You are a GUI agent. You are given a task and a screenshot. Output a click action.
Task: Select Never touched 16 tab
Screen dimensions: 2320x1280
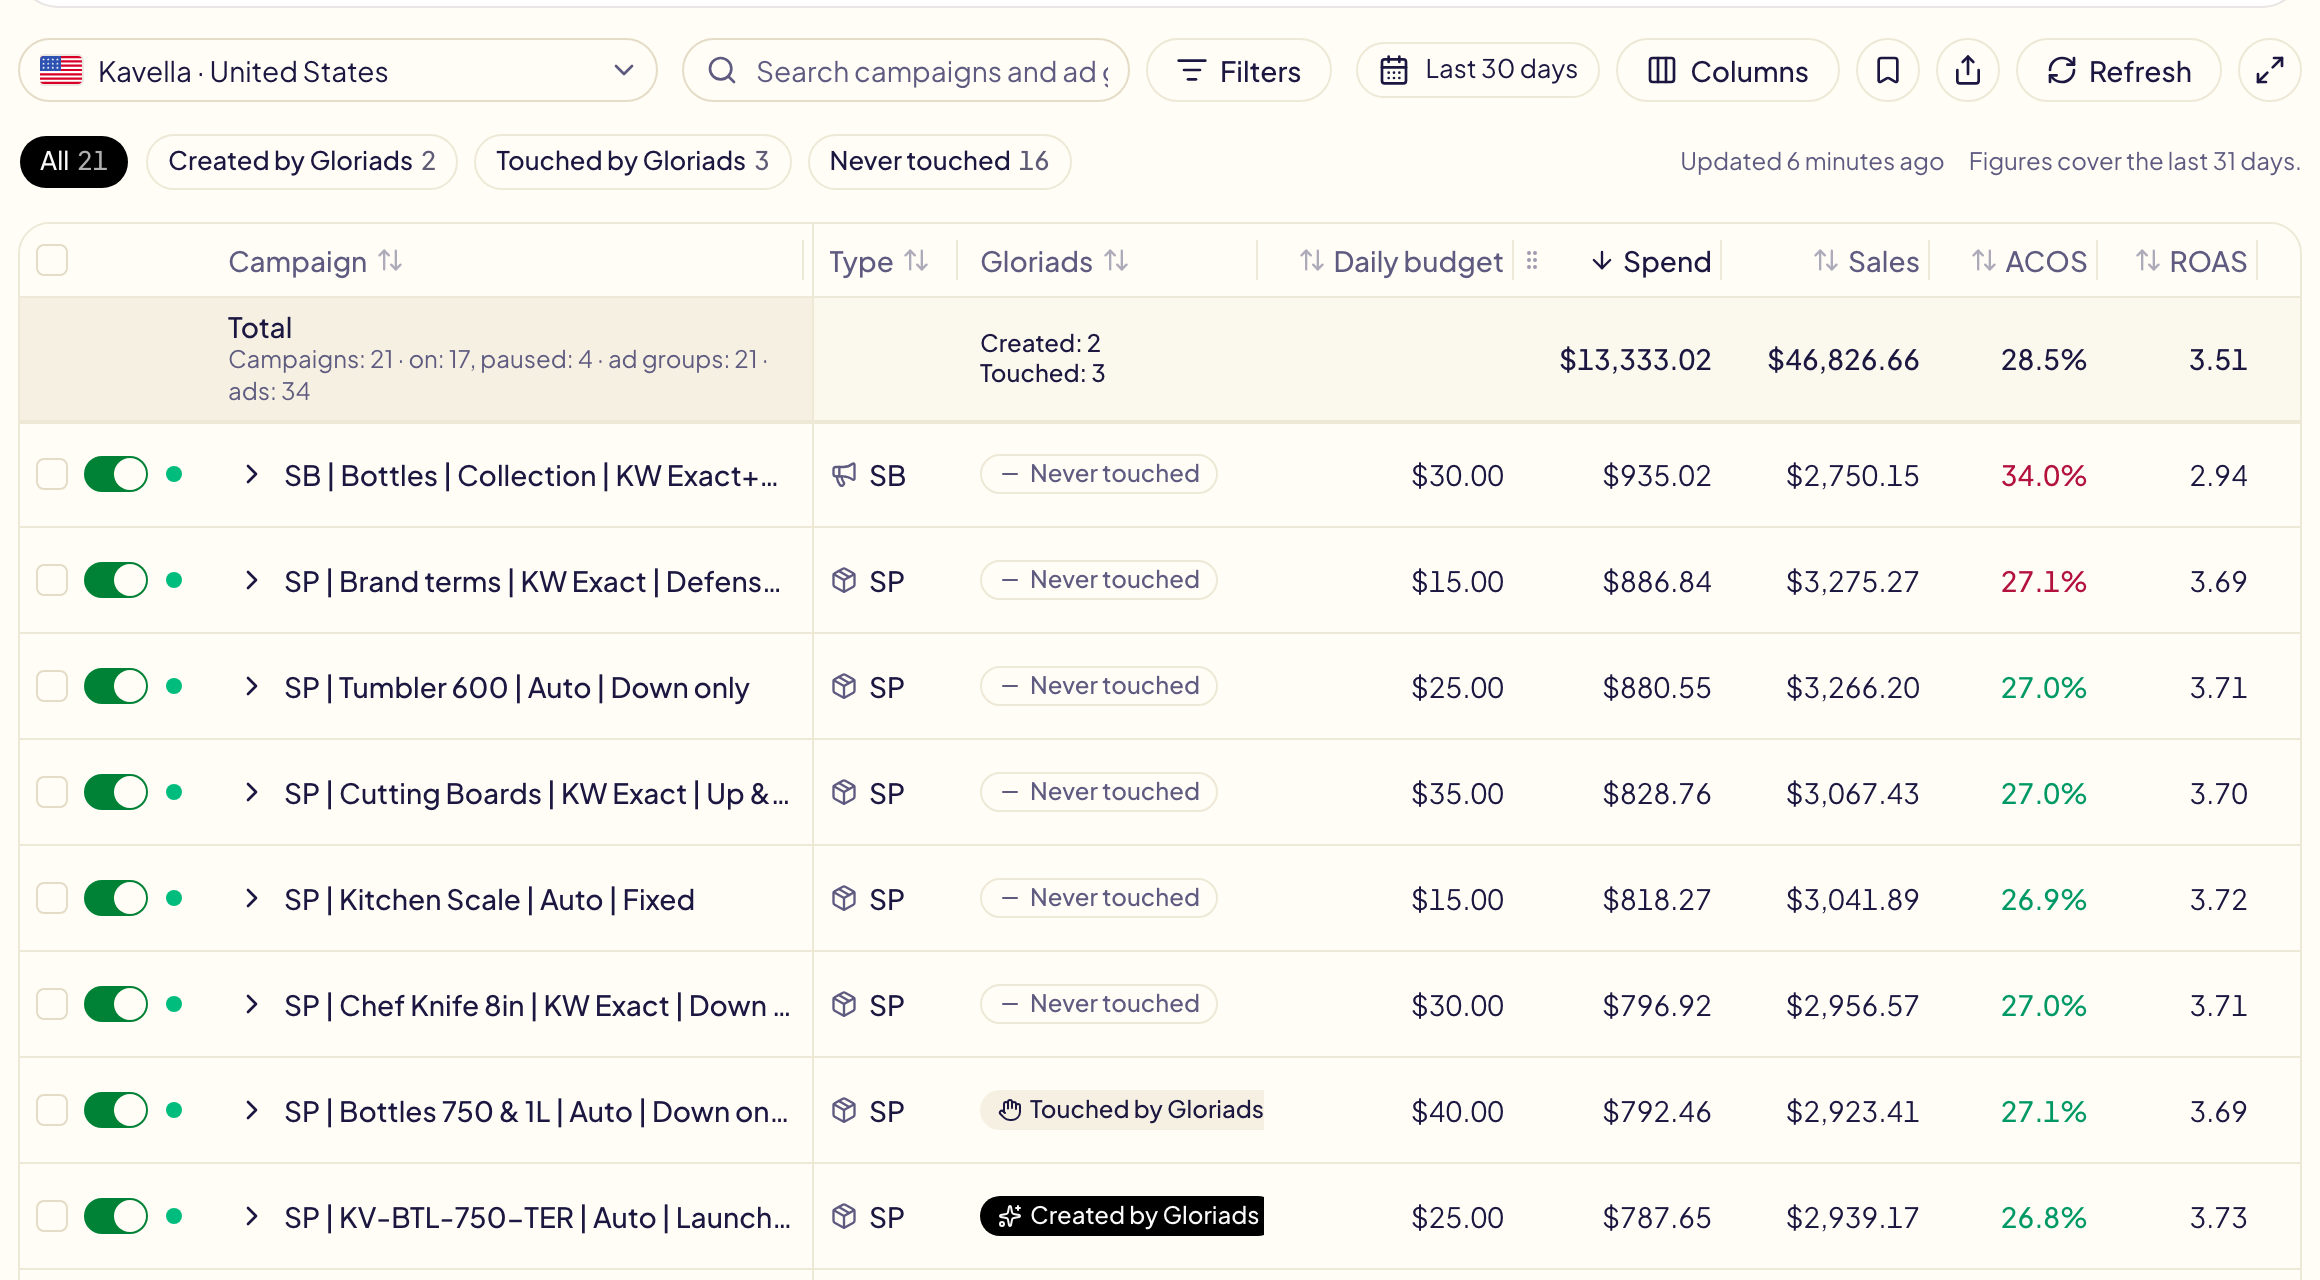pos(939,161)
